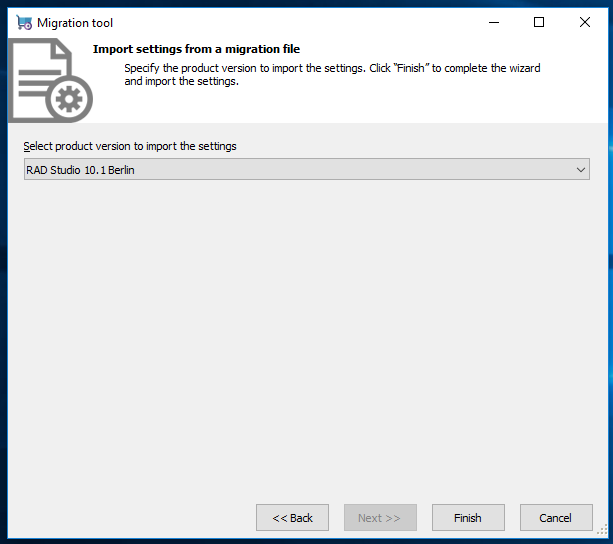This screenshot has width=613, height=544.
Task: Click the document settings wizard icon
Action: point(50,80)
